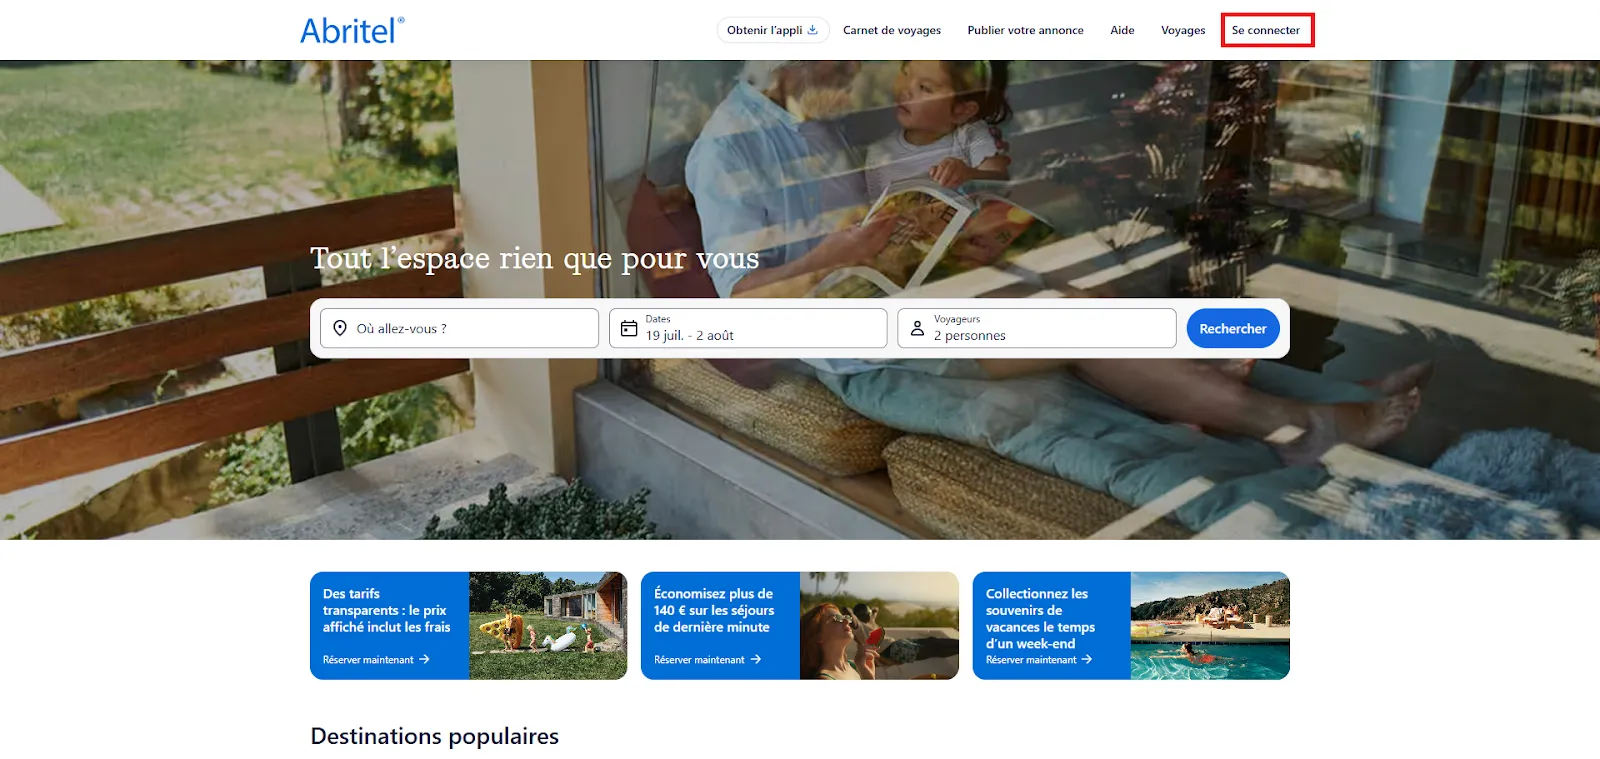Open the Aide menu item
Image resolution: width=1600 pixels, height=759 pixels.
coord(1122,30)
